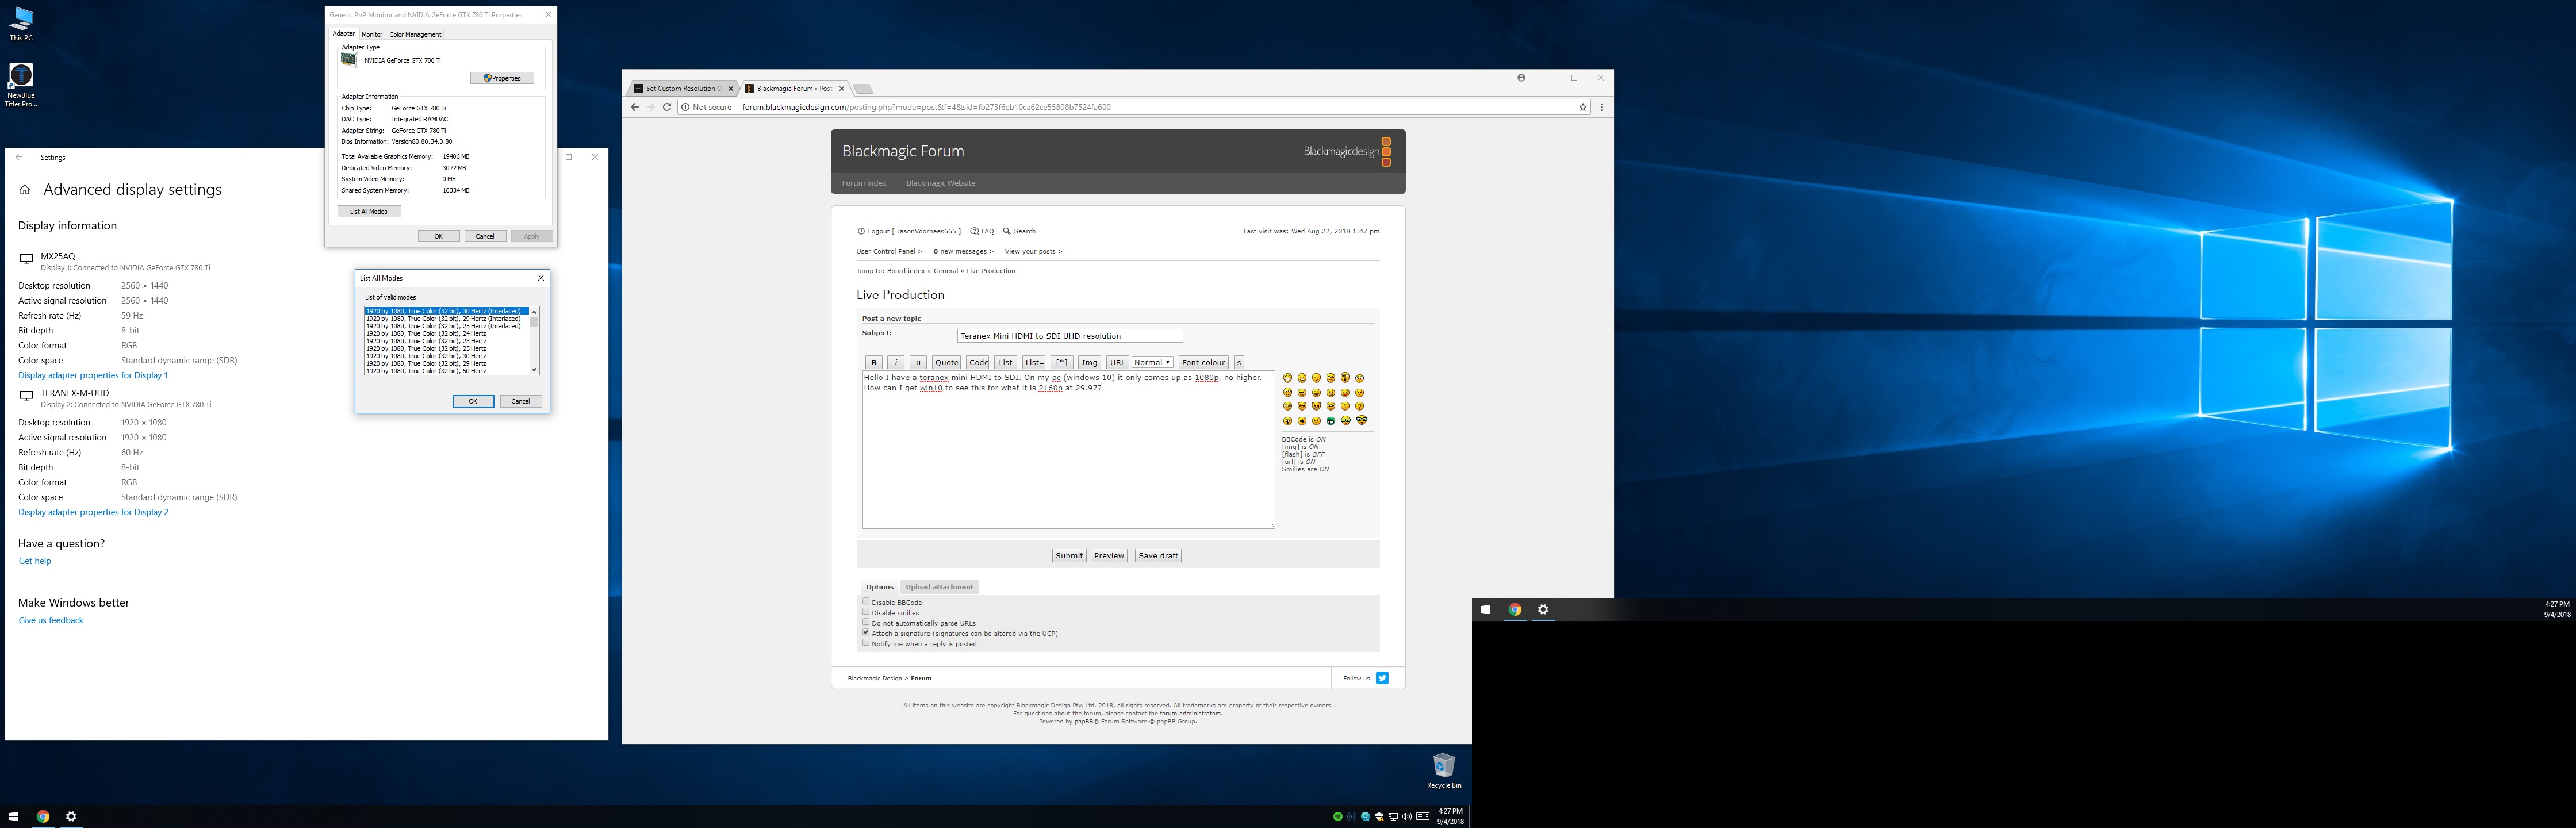Click Give us feedback link
This screenshot has width=2576, height=828.
coord(51,621)
